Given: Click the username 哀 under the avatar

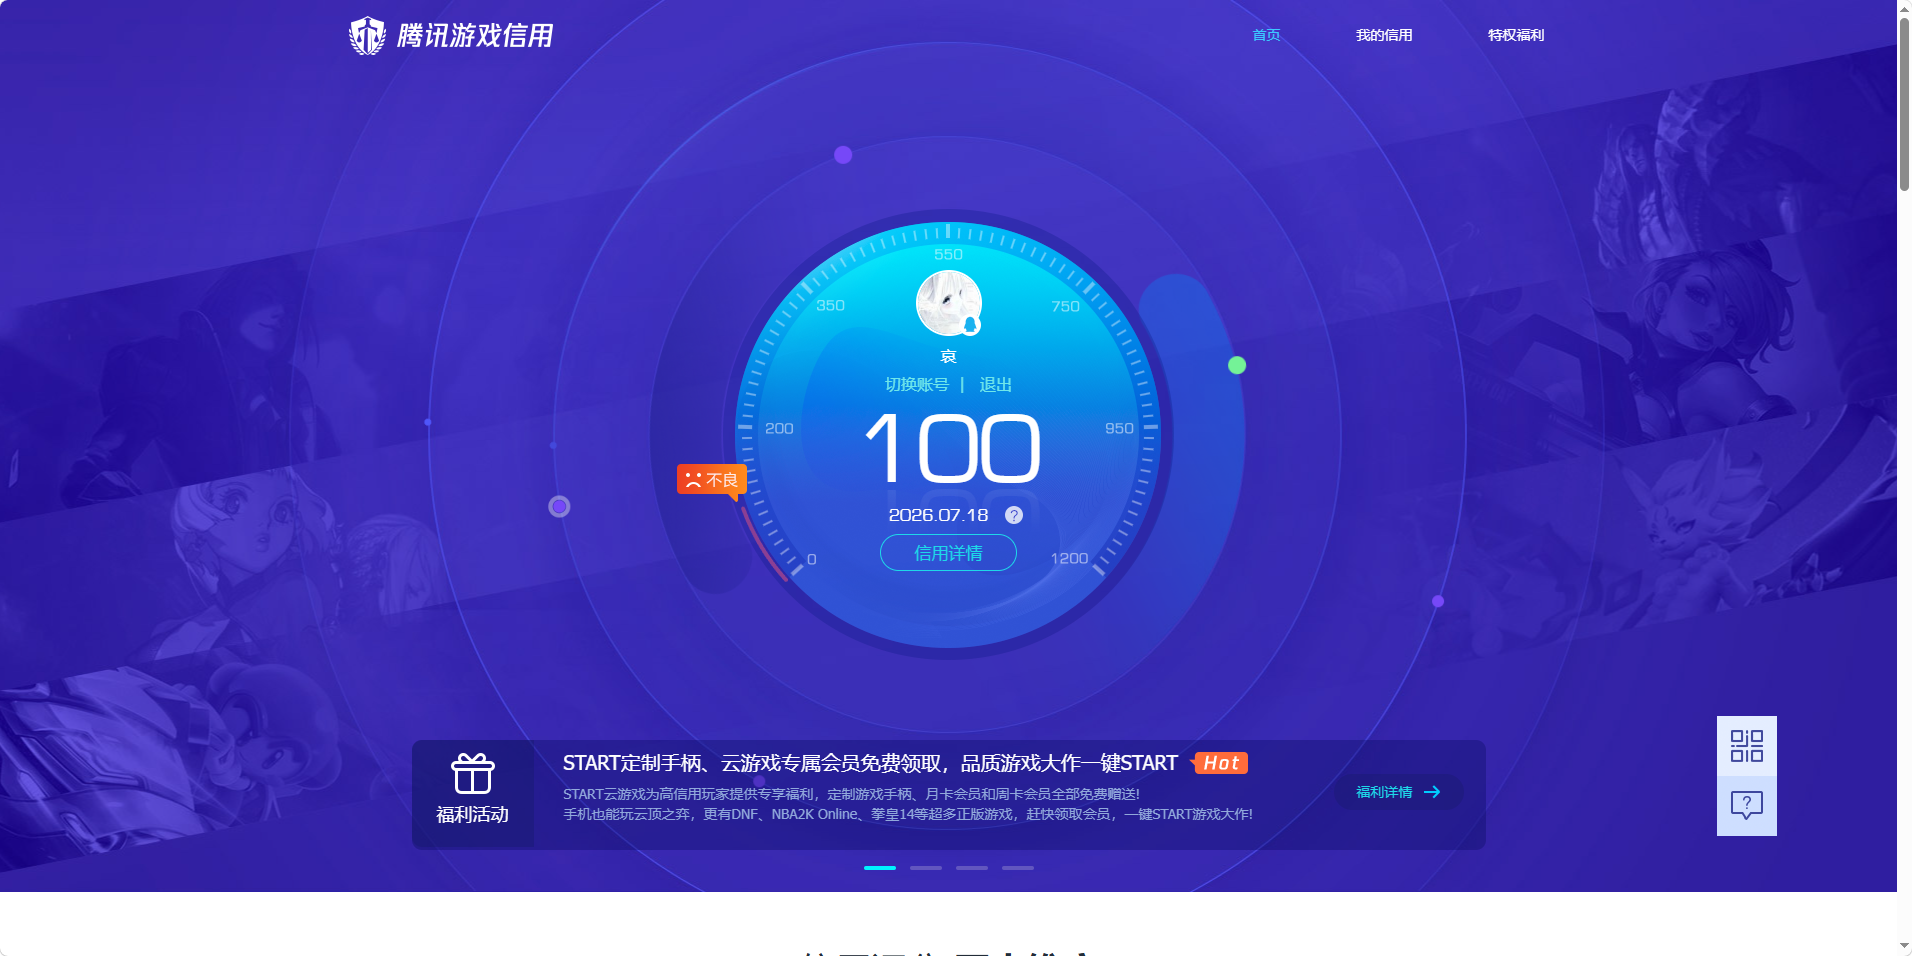Looking at the screenshot, I should [948, 356].
